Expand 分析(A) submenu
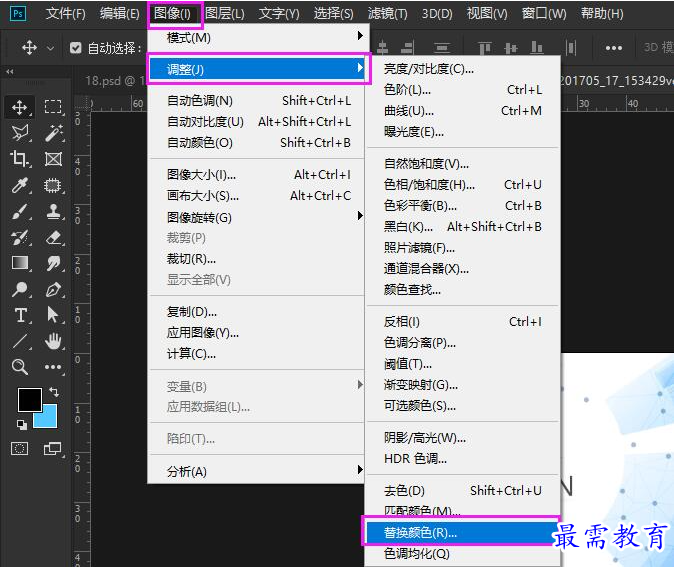Viewport: 676px width, 568px height. [257, 471]
